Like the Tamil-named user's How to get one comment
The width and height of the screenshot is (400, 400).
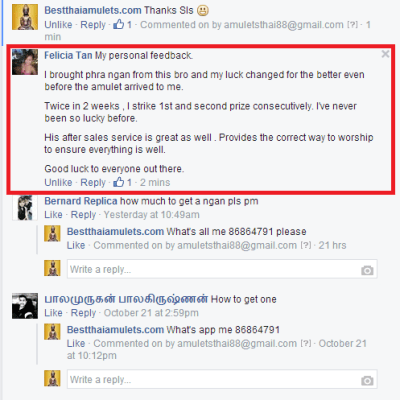(53, 313)
